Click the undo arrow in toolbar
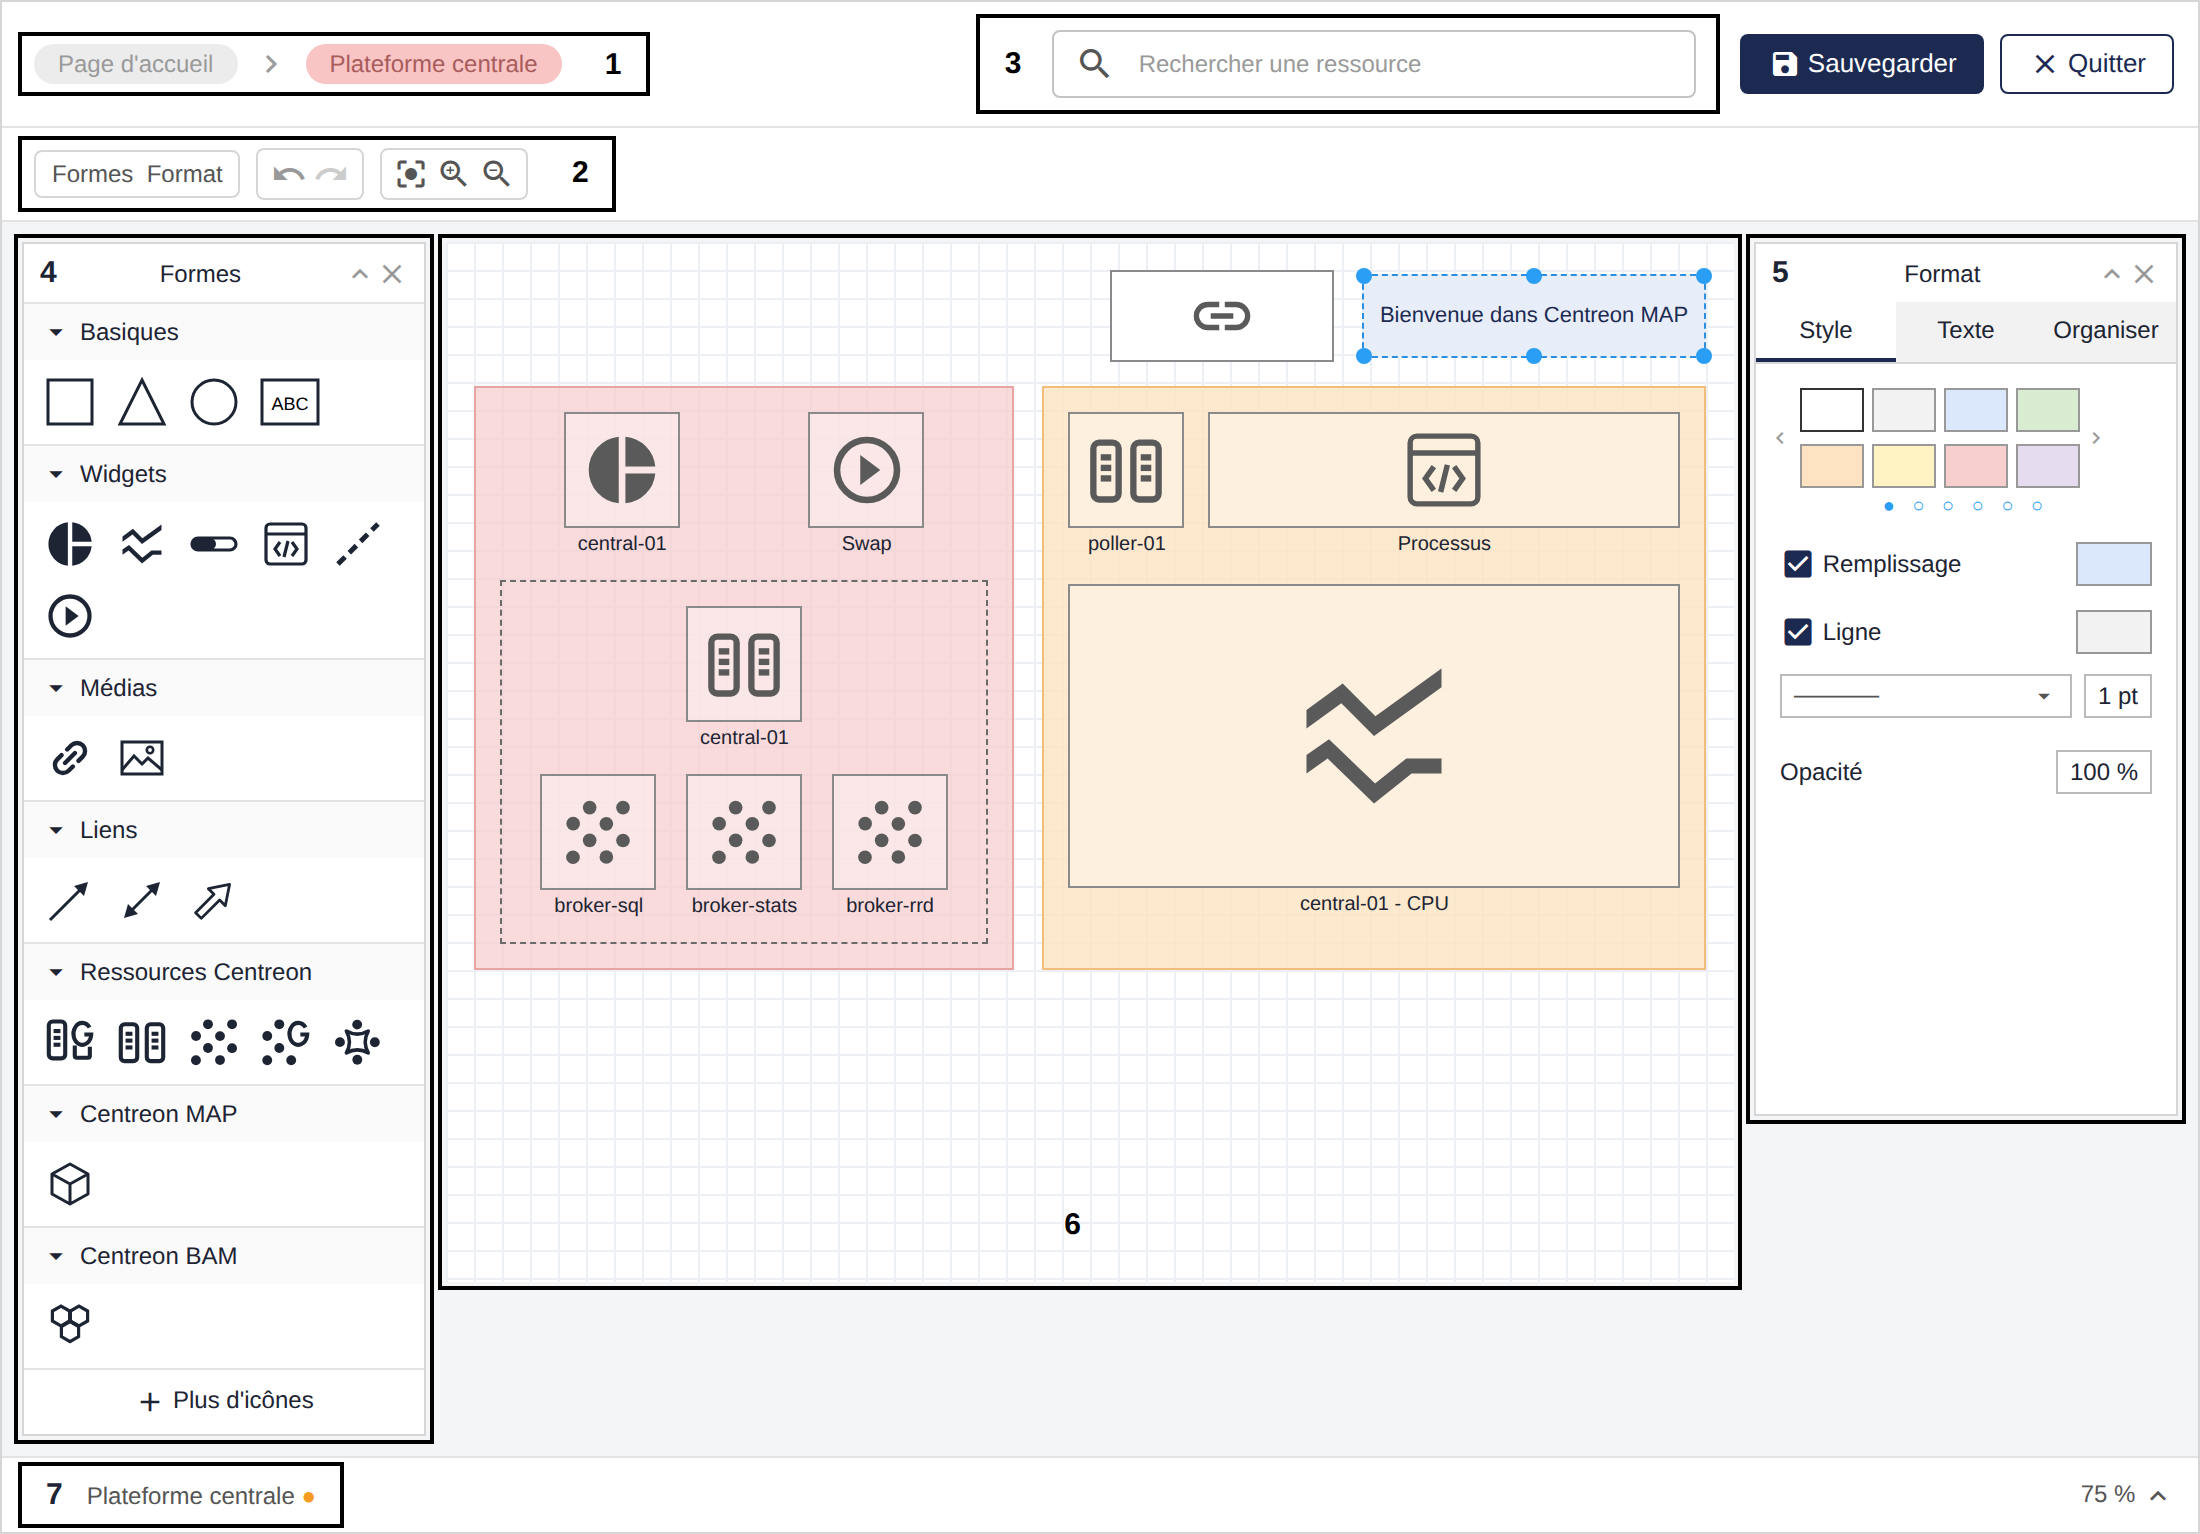The height and width of the screenshot is (1534, 2200). (288, 174)
